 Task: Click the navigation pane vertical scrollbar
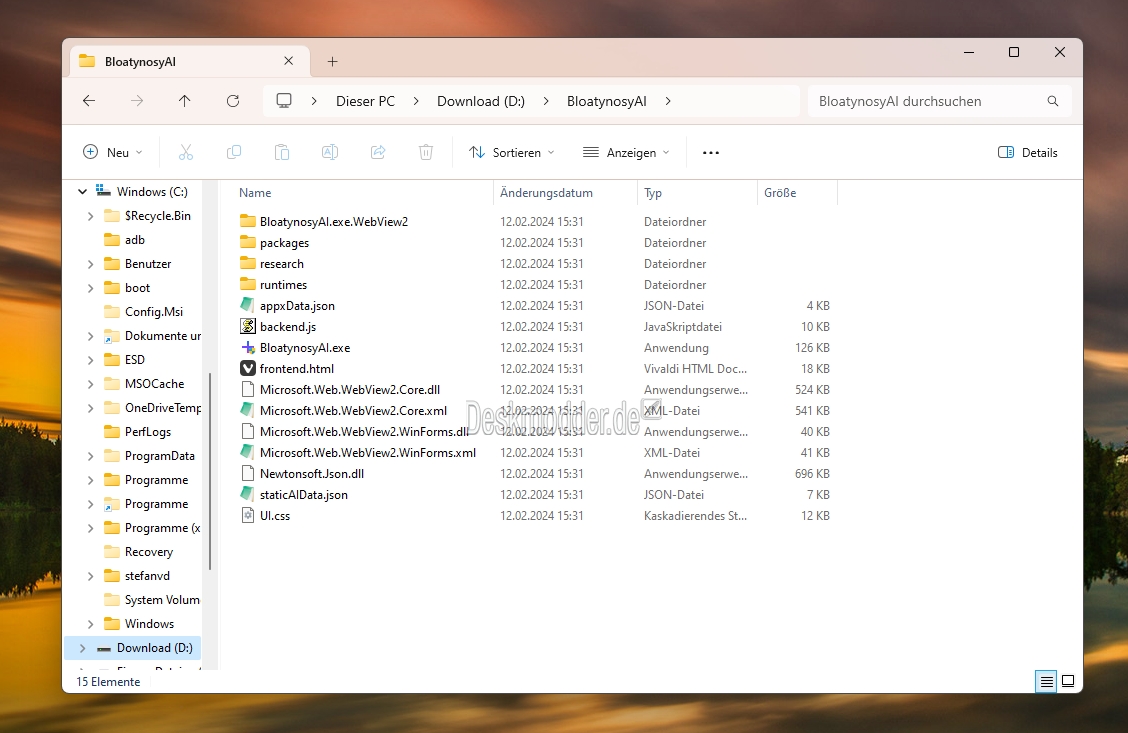(x=210, y=471)
